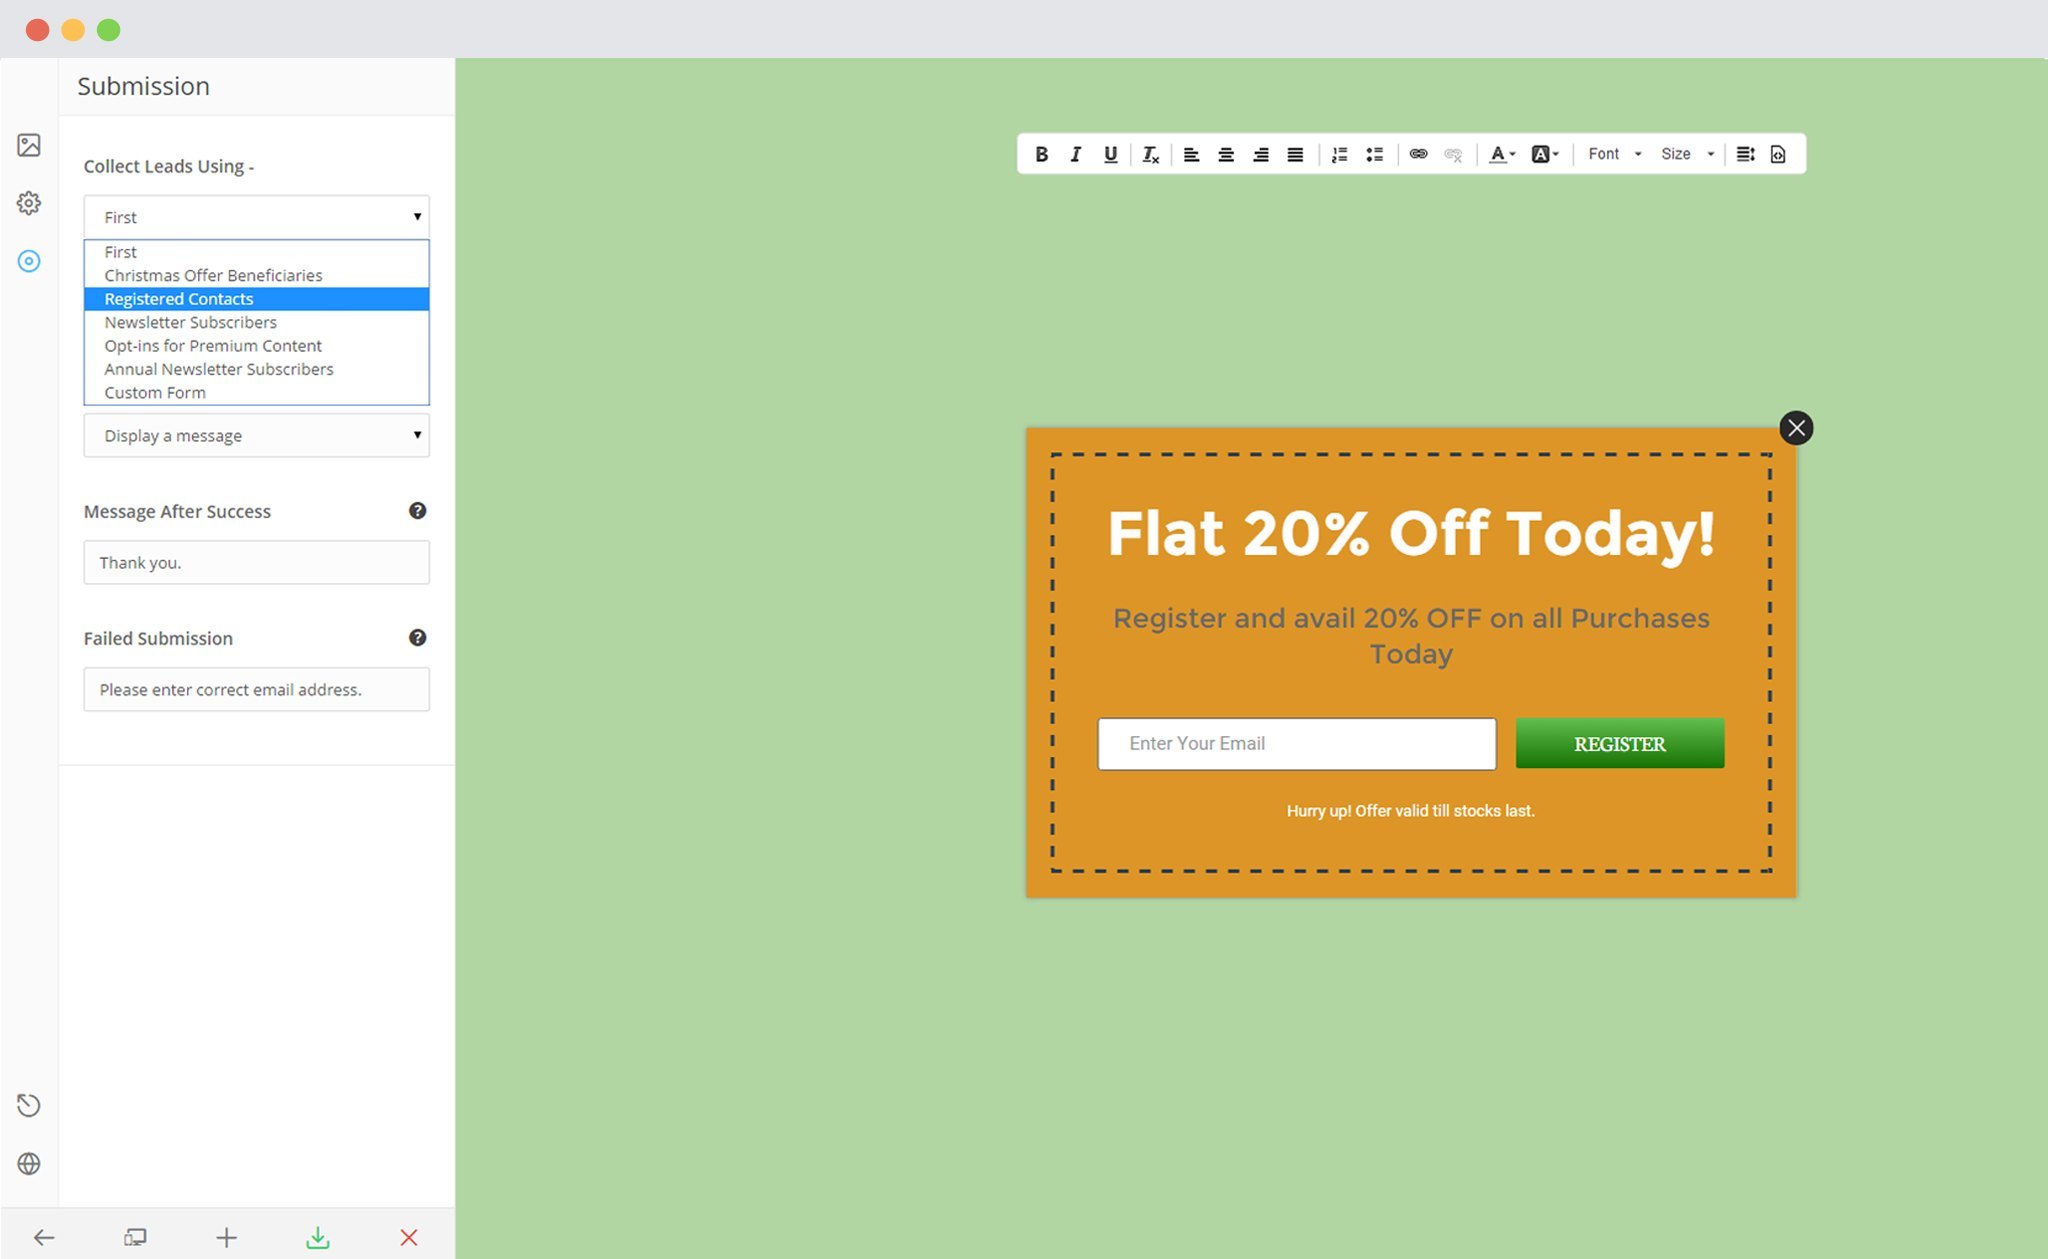Click the strikethrough formatting icon
Image resolution: width=2048 pixels, height=1259 pixels.
click(1150, 152)
